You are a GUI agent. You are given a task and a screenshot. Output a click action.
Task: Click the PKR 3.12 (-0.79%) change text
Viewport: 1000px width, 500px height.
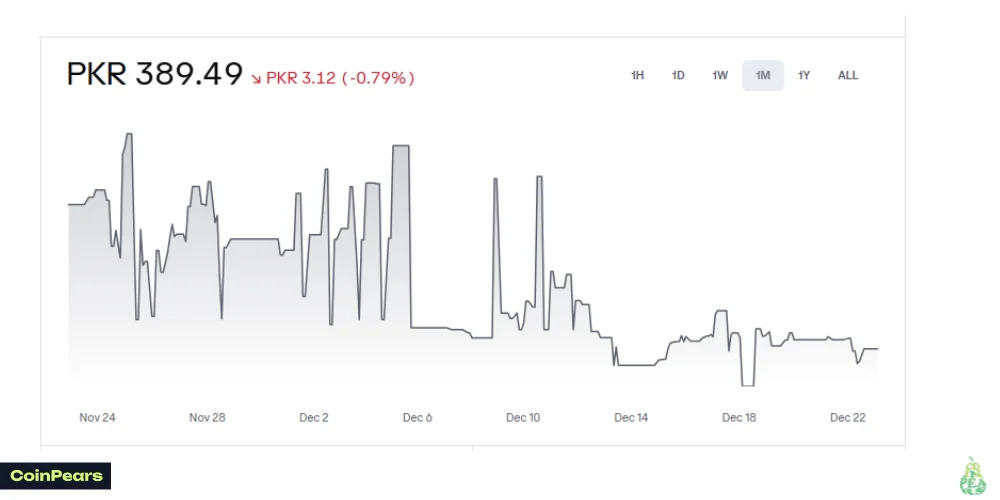pyautogui.click(x=340, y=77)
